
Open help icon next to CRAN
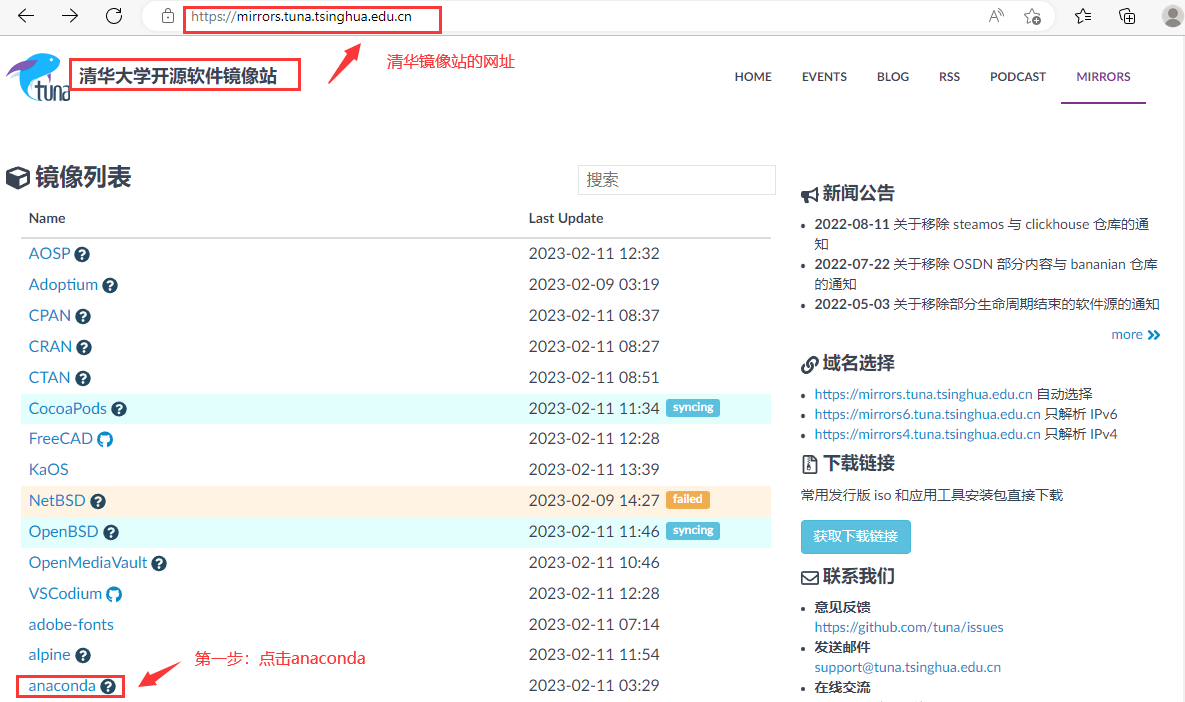coord(84,348)
